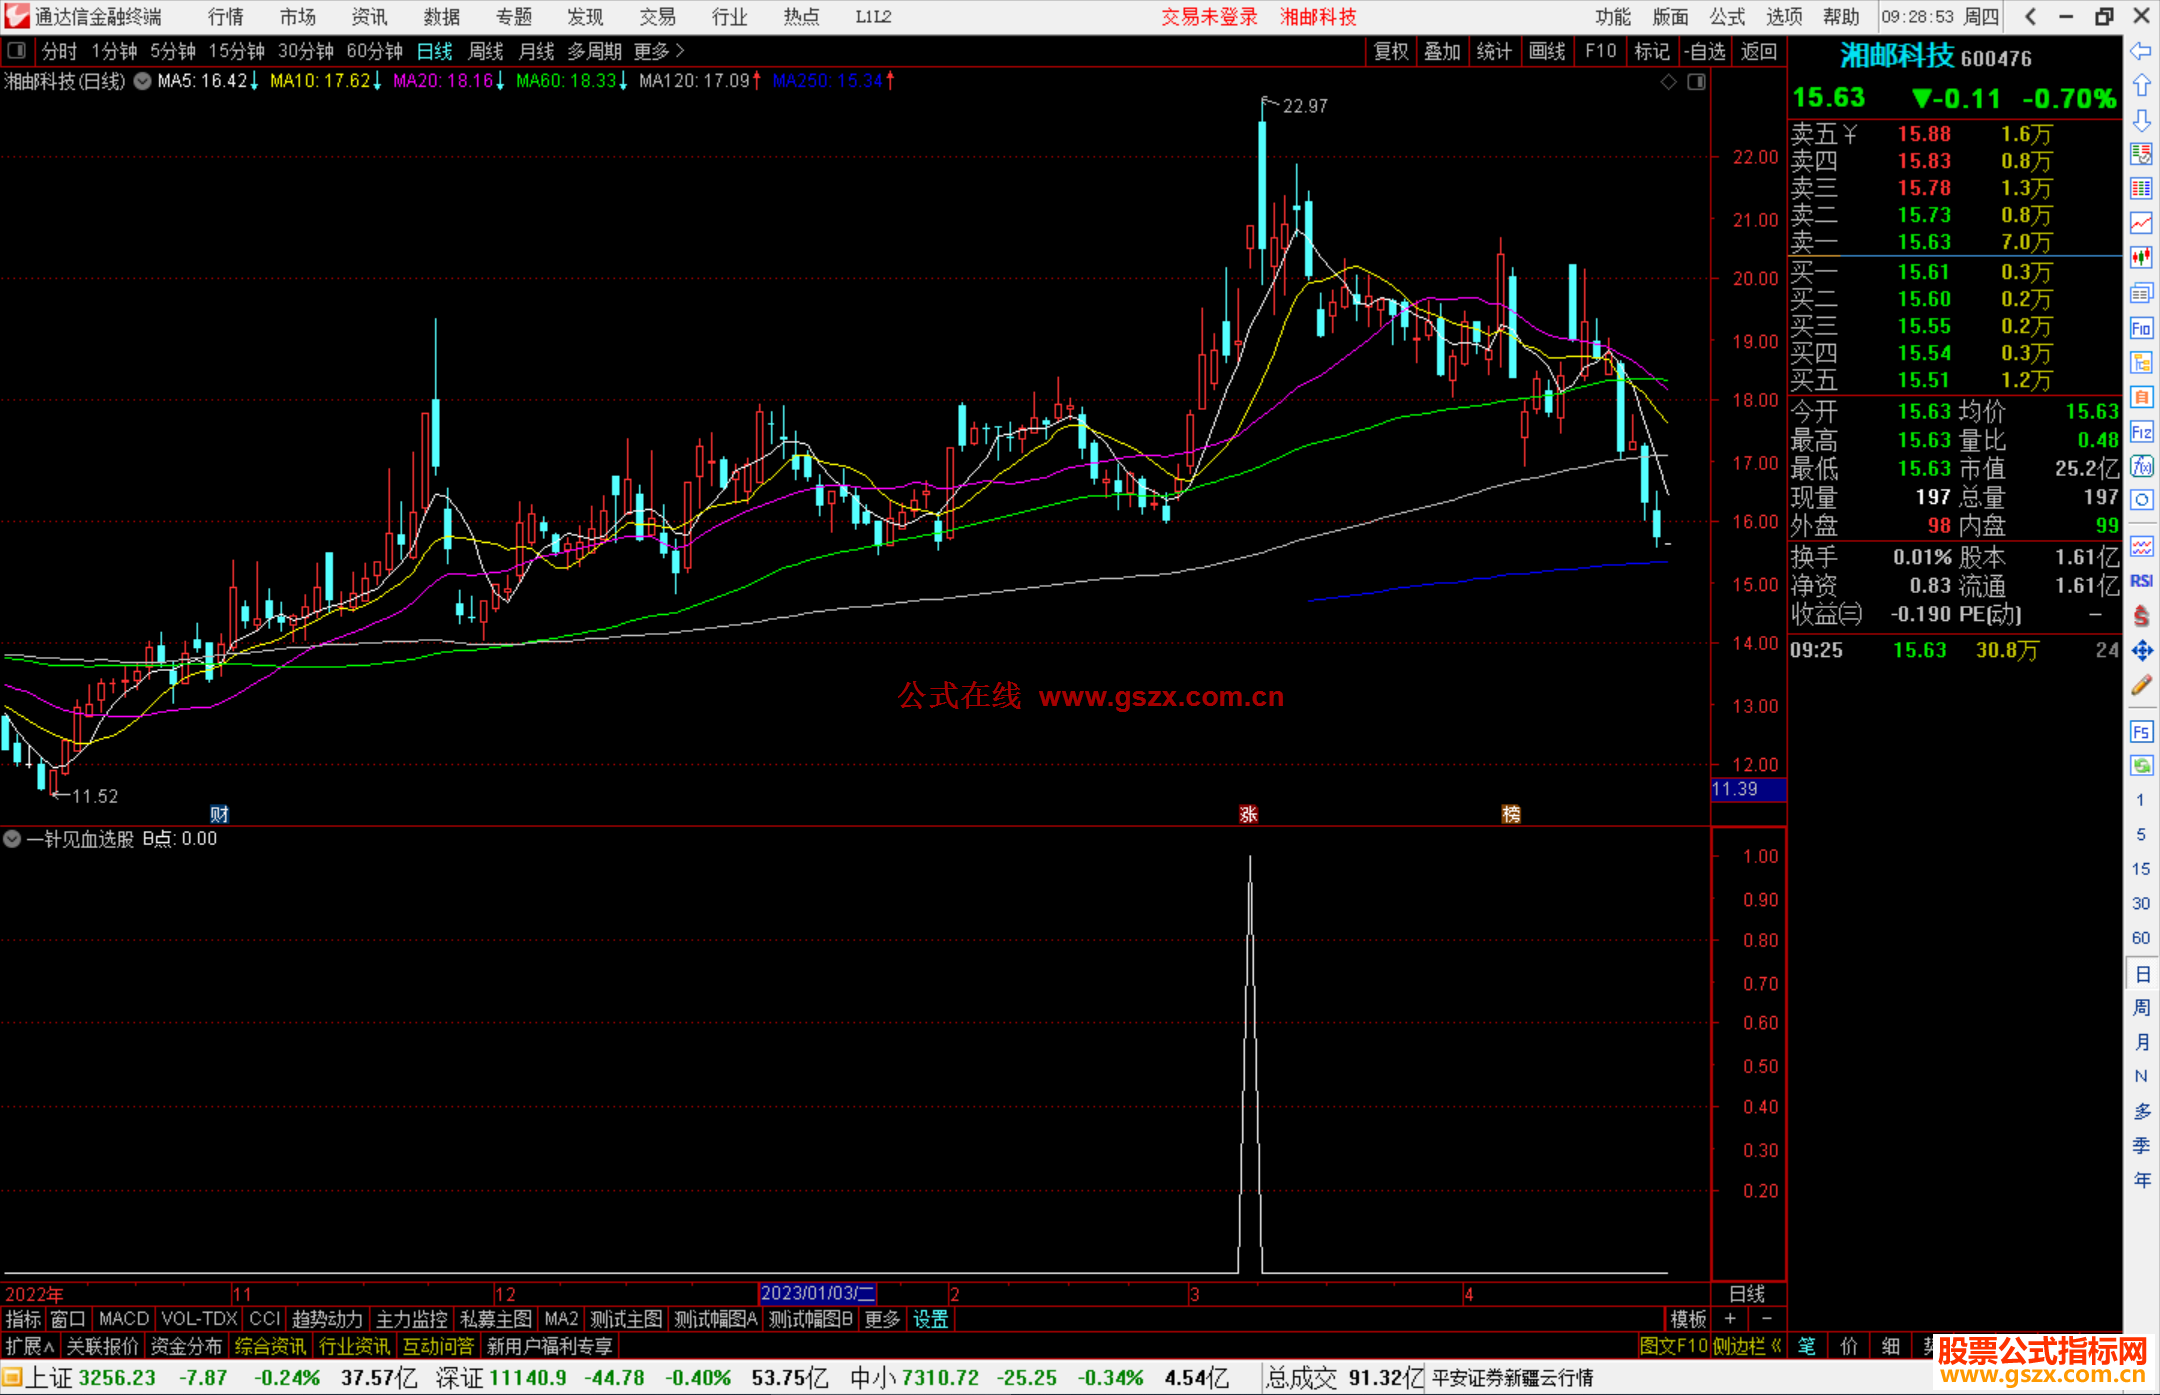
Task: Select the 15 minute period in sidebar
Action: coord(2141,869)
